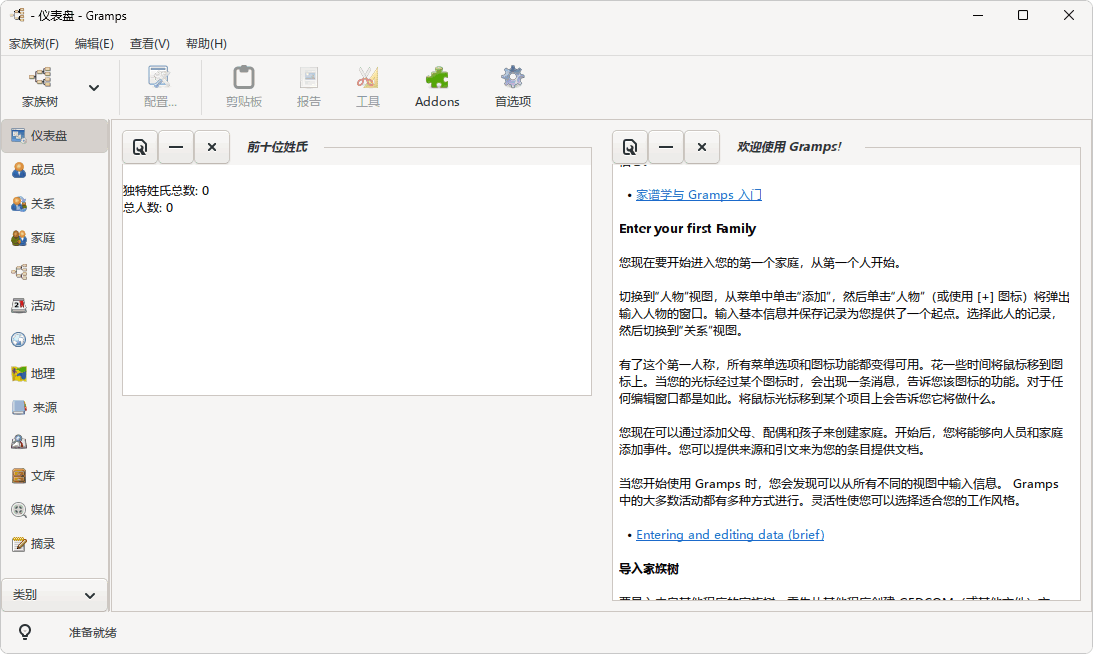Collapse the 前十位姓氏 gadget

click(176, 146)
